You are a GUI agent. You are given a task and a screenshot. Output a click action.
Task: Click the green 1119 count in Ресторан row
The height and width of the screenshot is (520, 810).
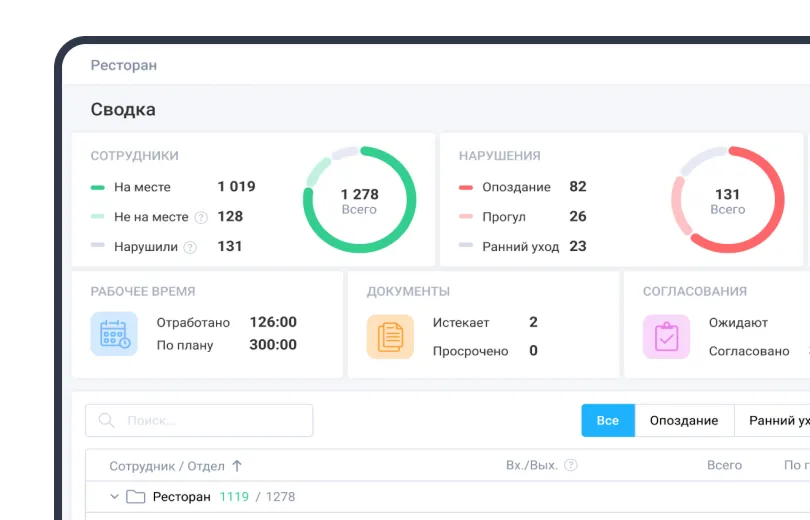click(234, 497)
